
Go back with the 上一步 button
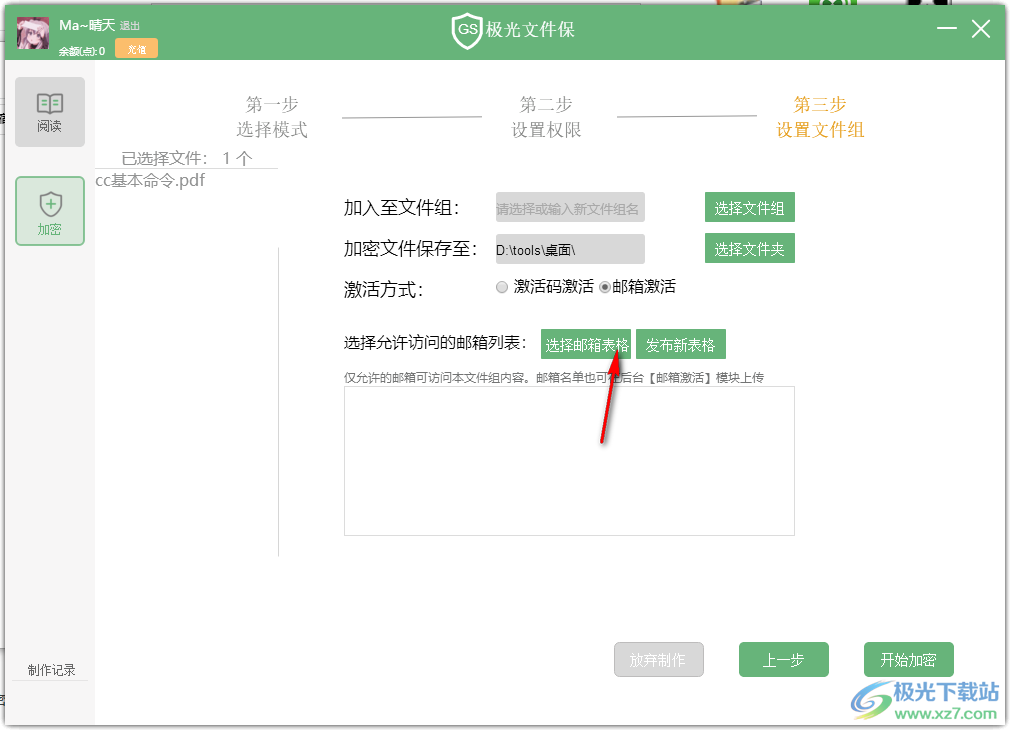coord(783,659)
